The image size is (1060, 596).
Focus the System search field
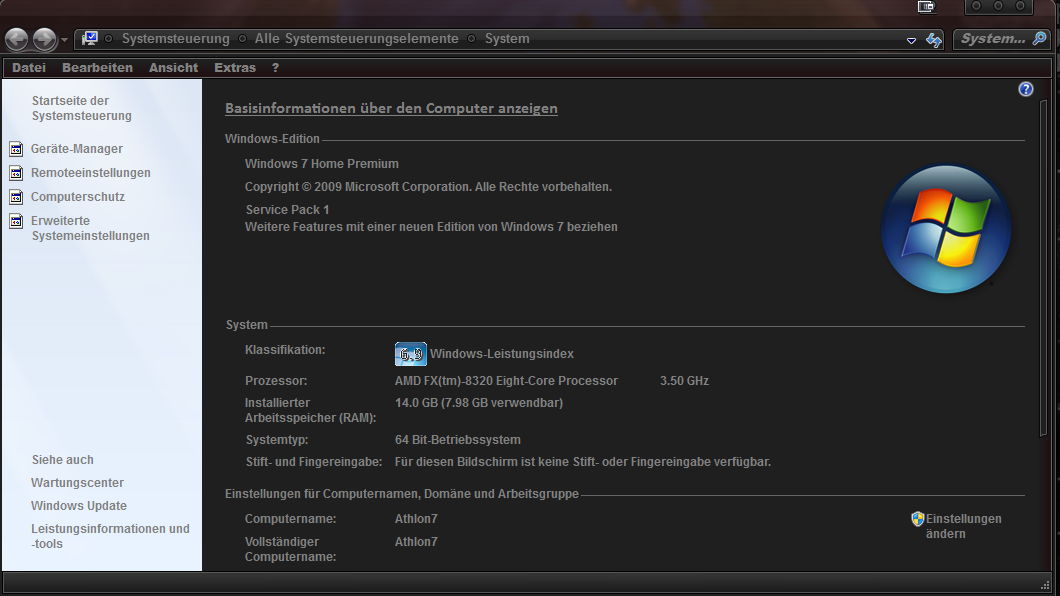tap(992, 39)
